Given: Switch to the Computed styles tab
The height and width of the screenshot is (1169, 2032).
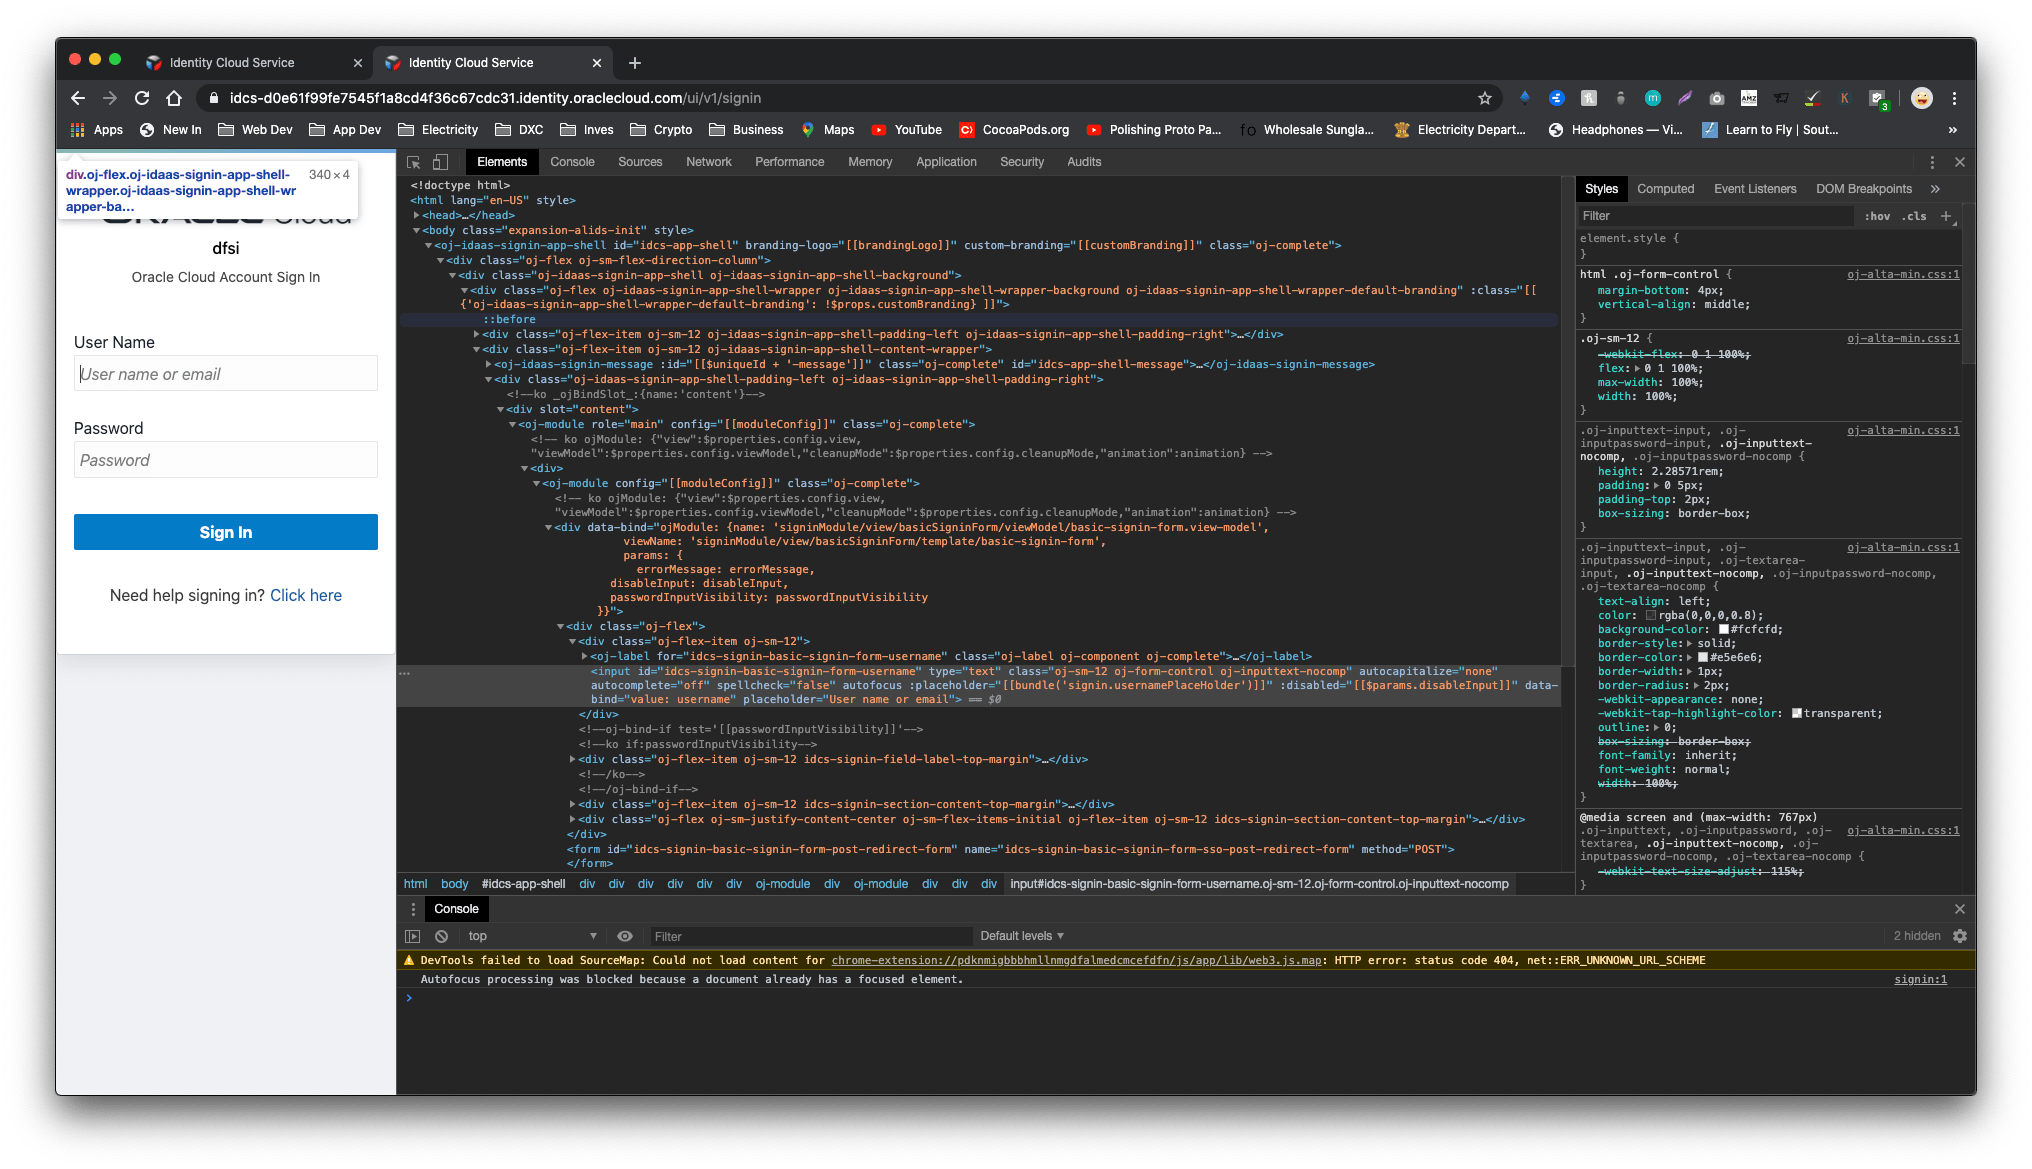Looking at the screenshot, I should click(x=1666, y=188).
